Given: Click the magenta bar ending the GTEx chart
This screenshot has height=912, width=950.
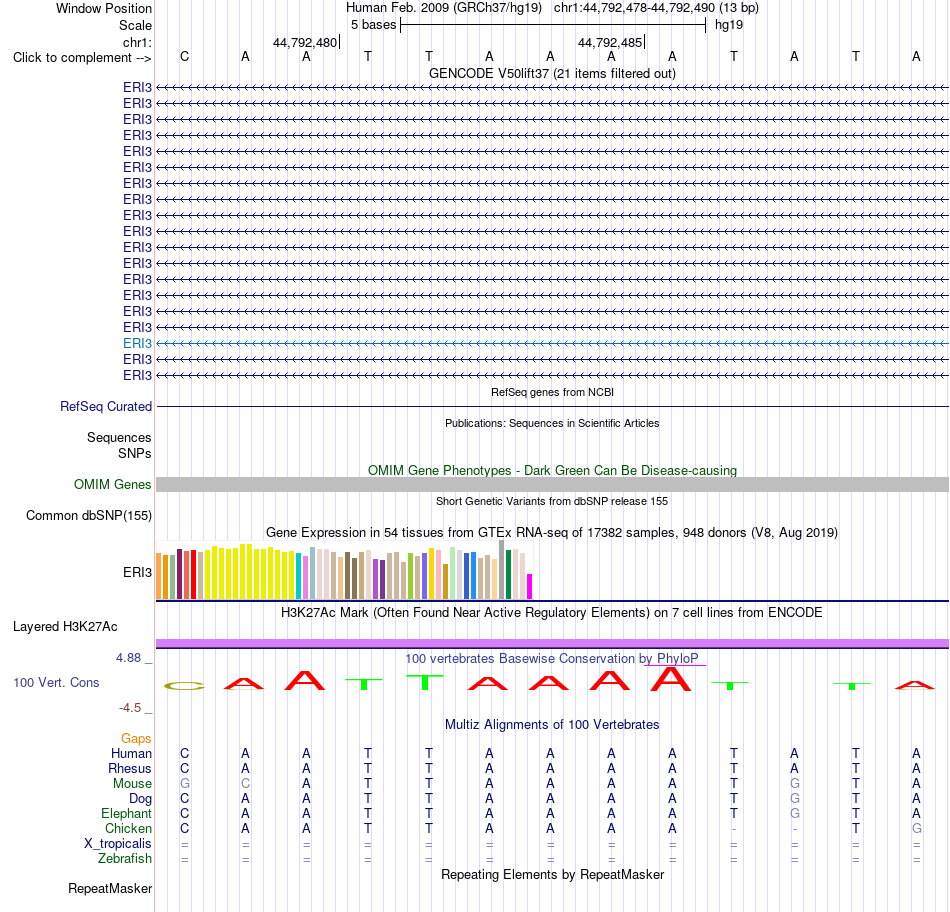Looking at the screenshot, I should (x=530, y=587).
